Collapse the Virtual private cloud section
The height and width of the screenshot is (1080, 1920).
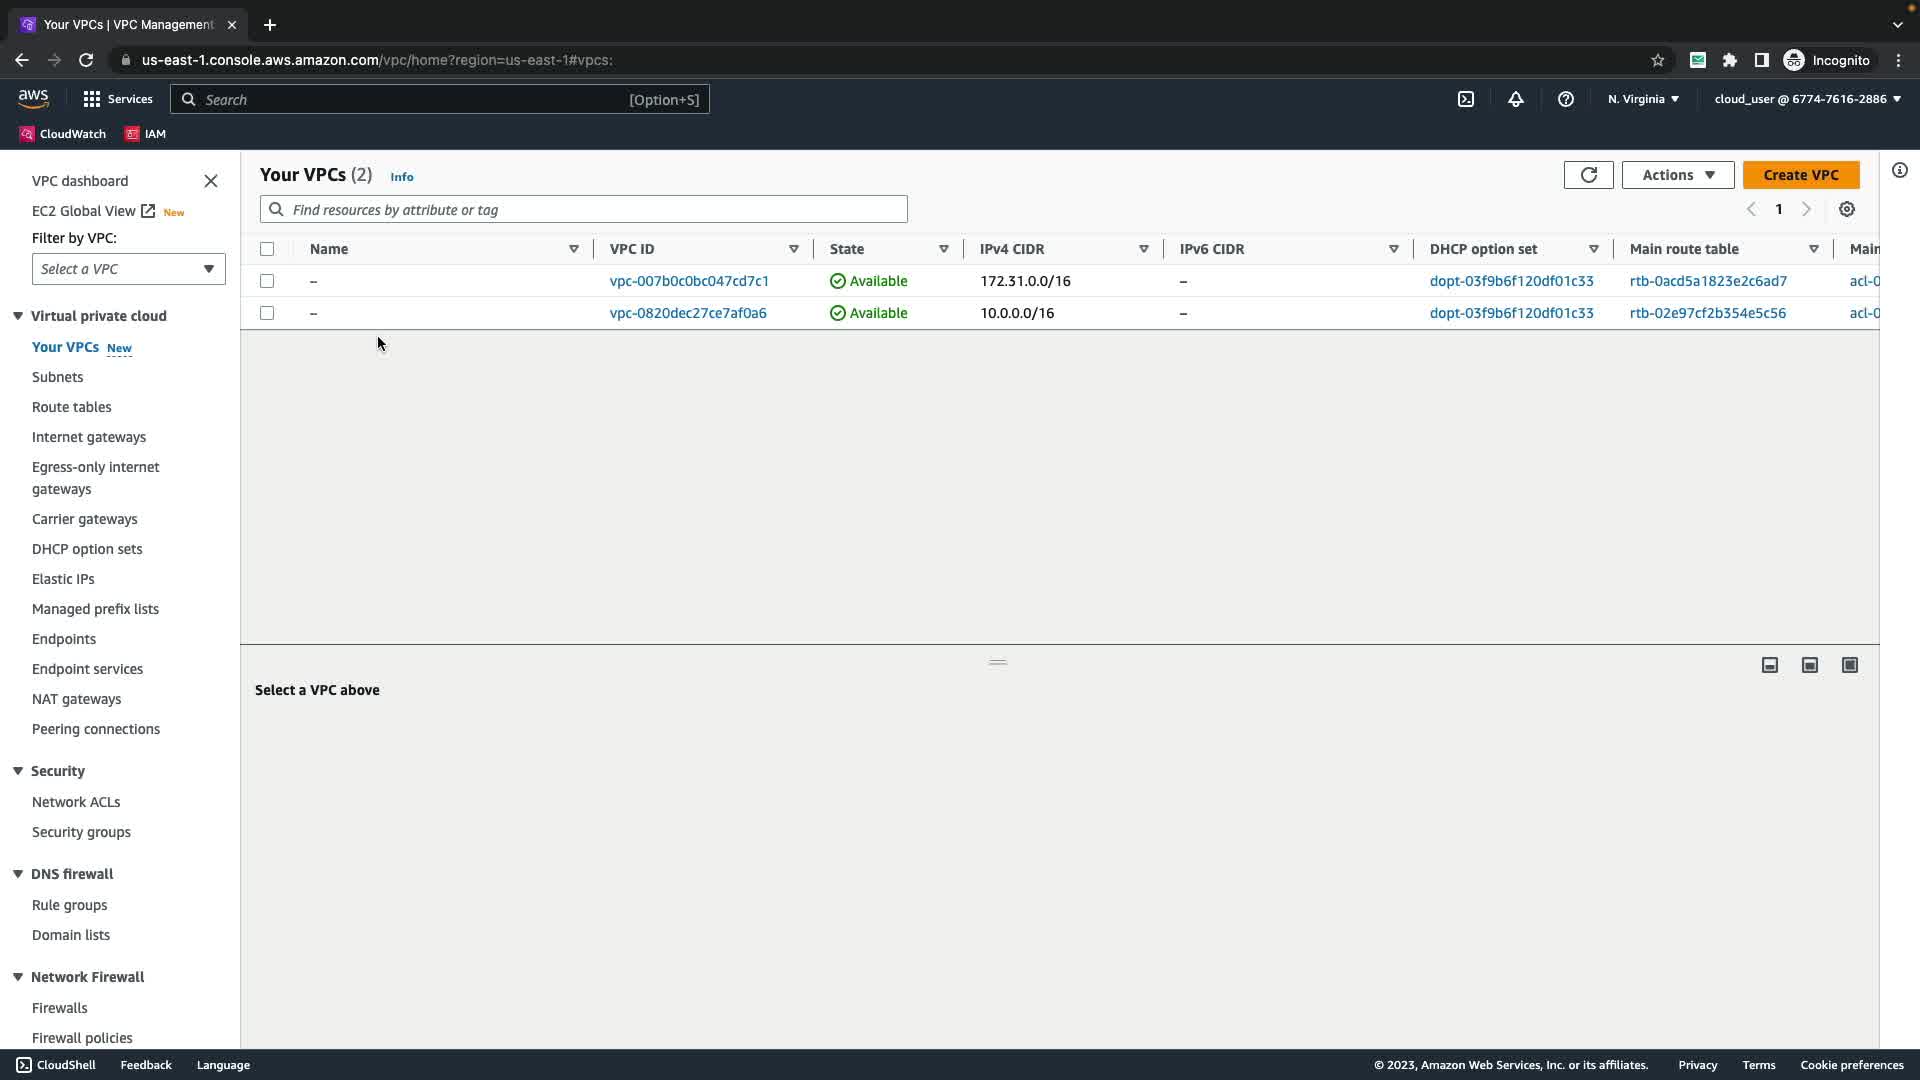click(x=18, y=316)
